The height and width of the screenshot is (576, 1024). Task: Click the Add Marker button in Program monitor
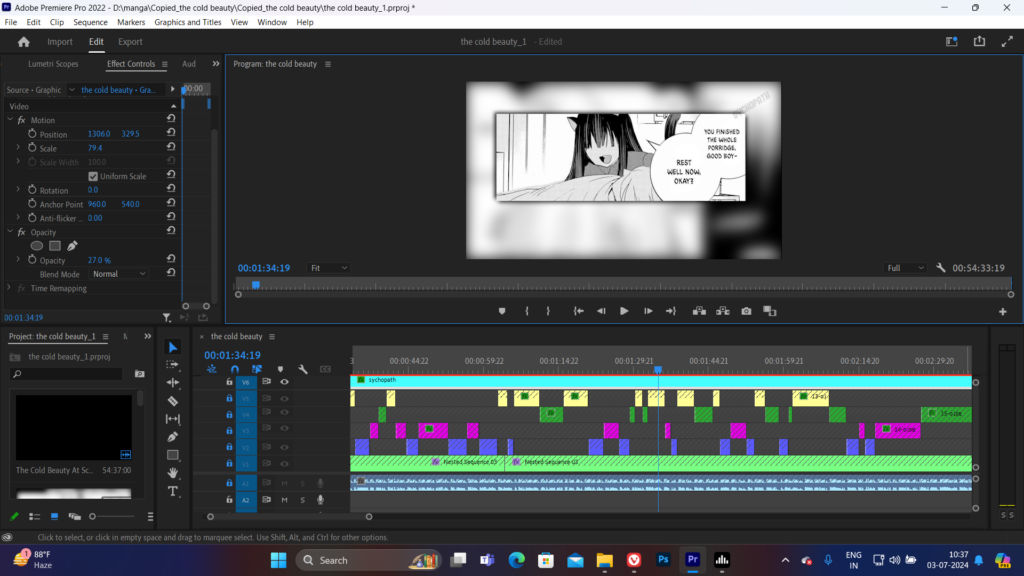(x=502, y=312)
